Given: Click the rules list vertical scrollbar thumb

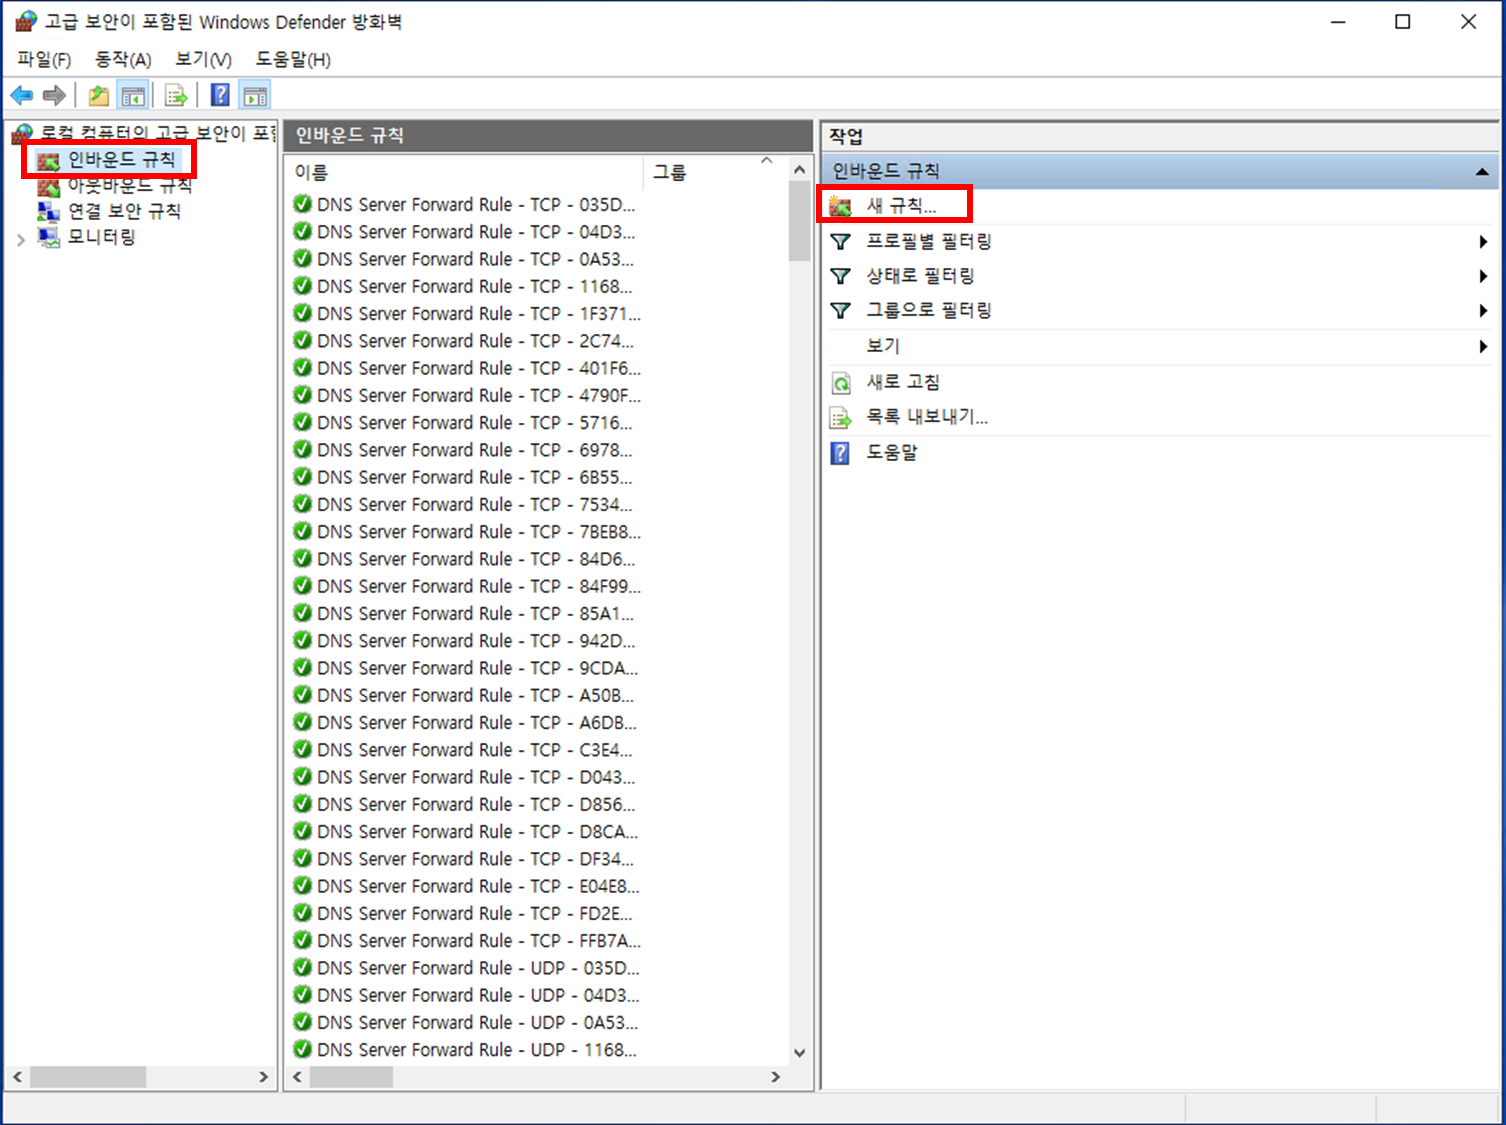Looking at the screenshot, I should [x=799, y=221].
